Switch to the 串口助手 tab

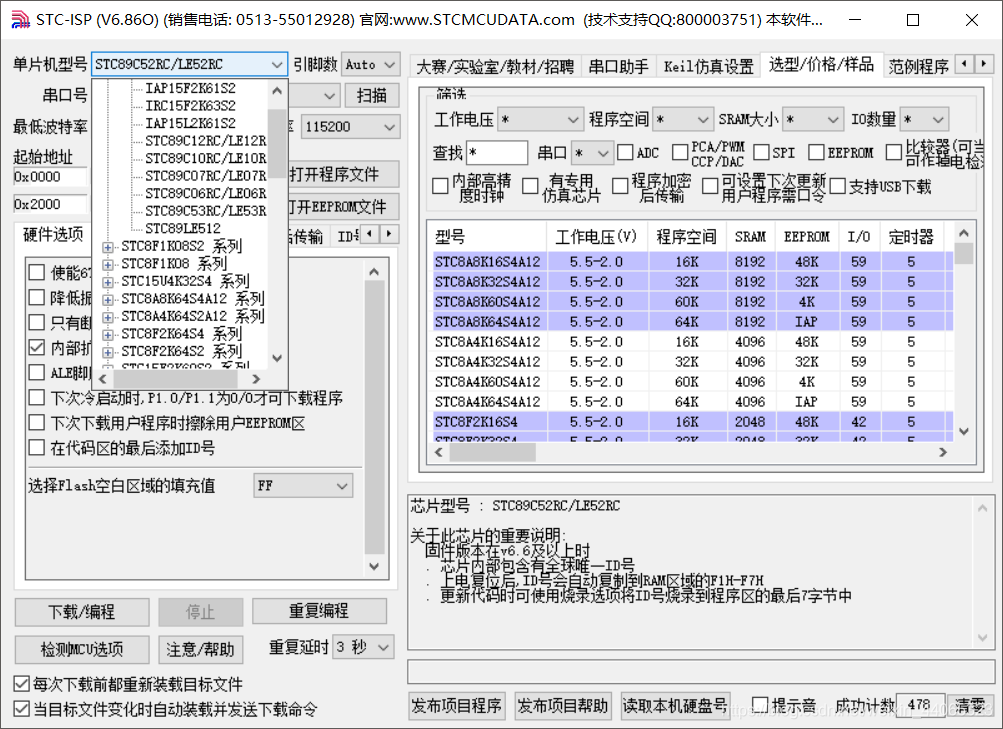click(618, 67)
